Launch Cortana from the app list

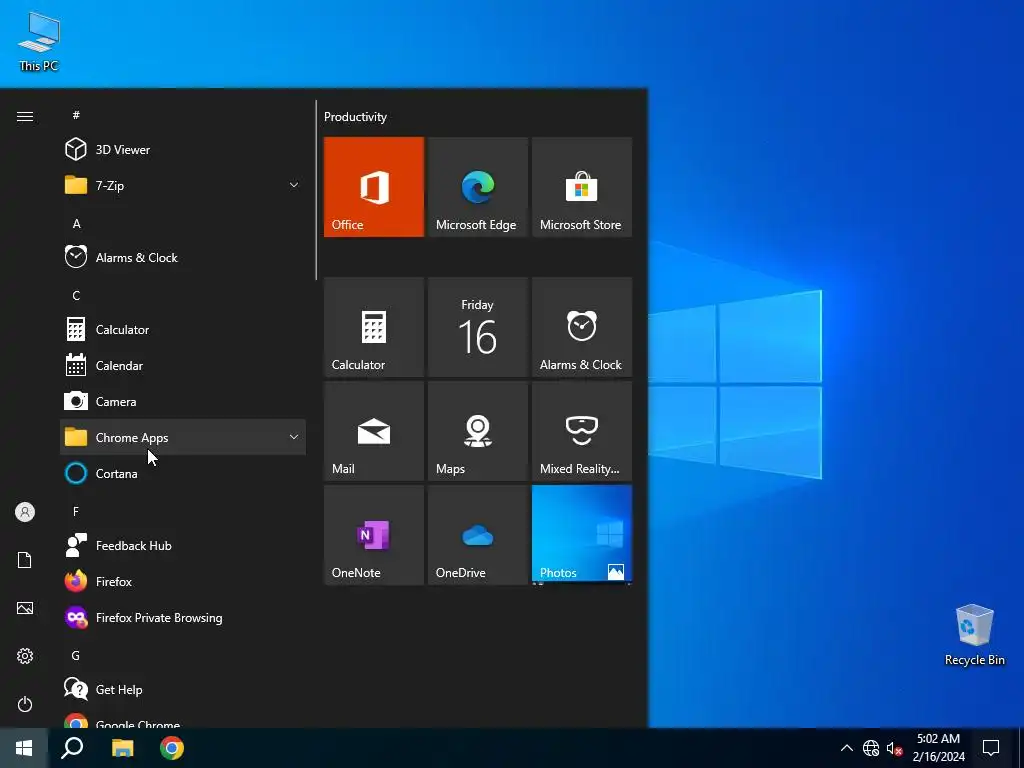[183, 473]
